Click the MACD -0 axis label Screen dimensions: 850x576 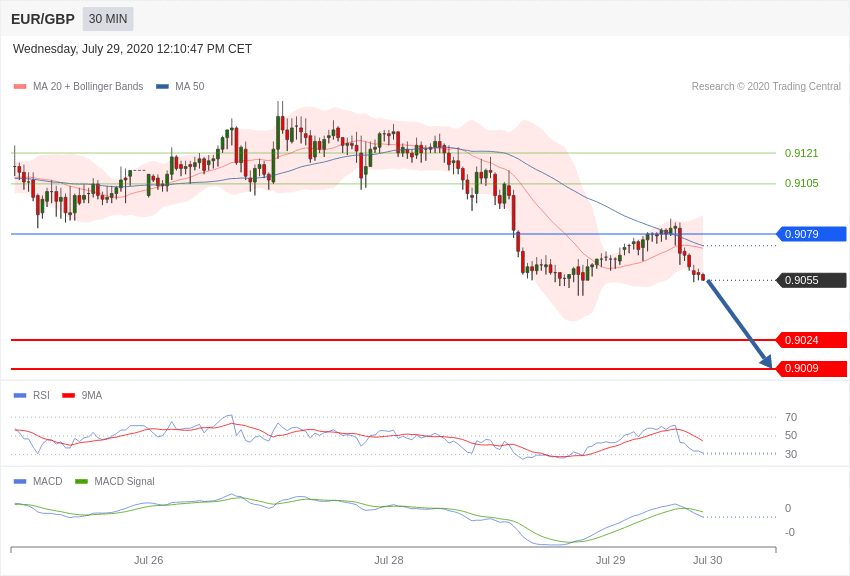(790, 532)
